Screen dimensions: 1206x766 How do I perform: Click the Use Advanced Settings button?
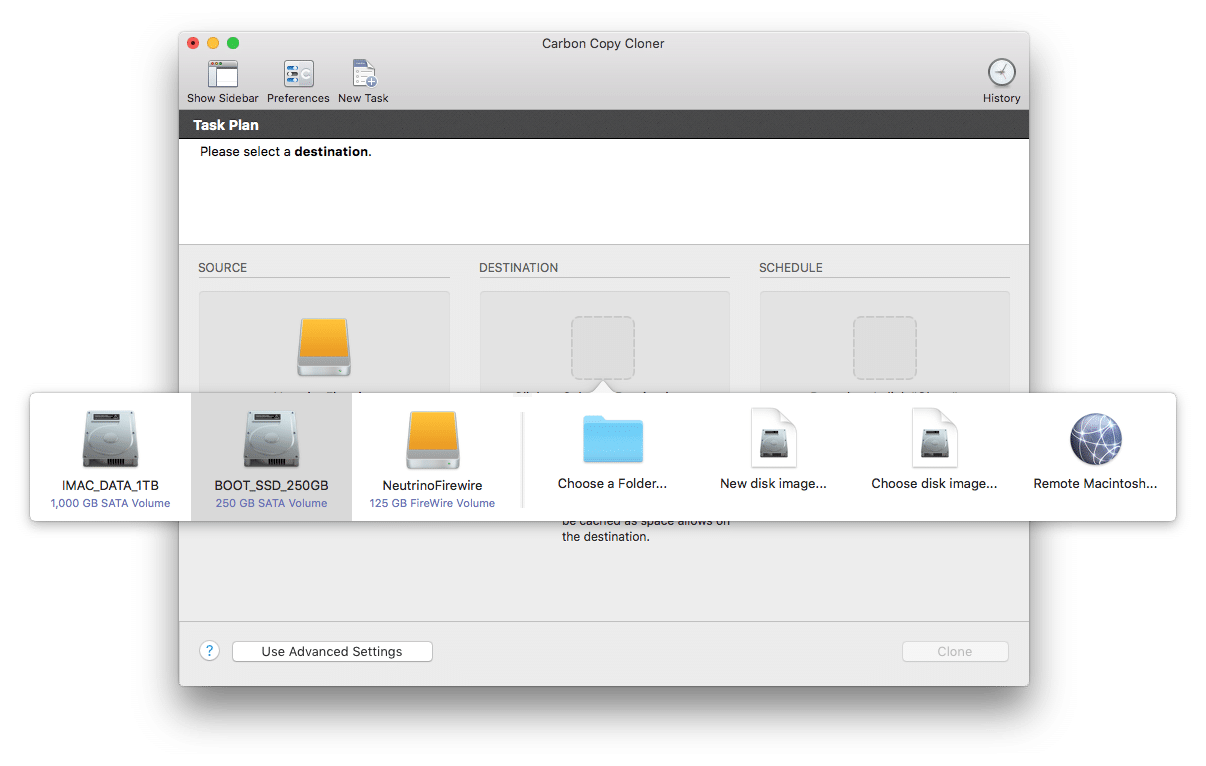tap(332, 651)
